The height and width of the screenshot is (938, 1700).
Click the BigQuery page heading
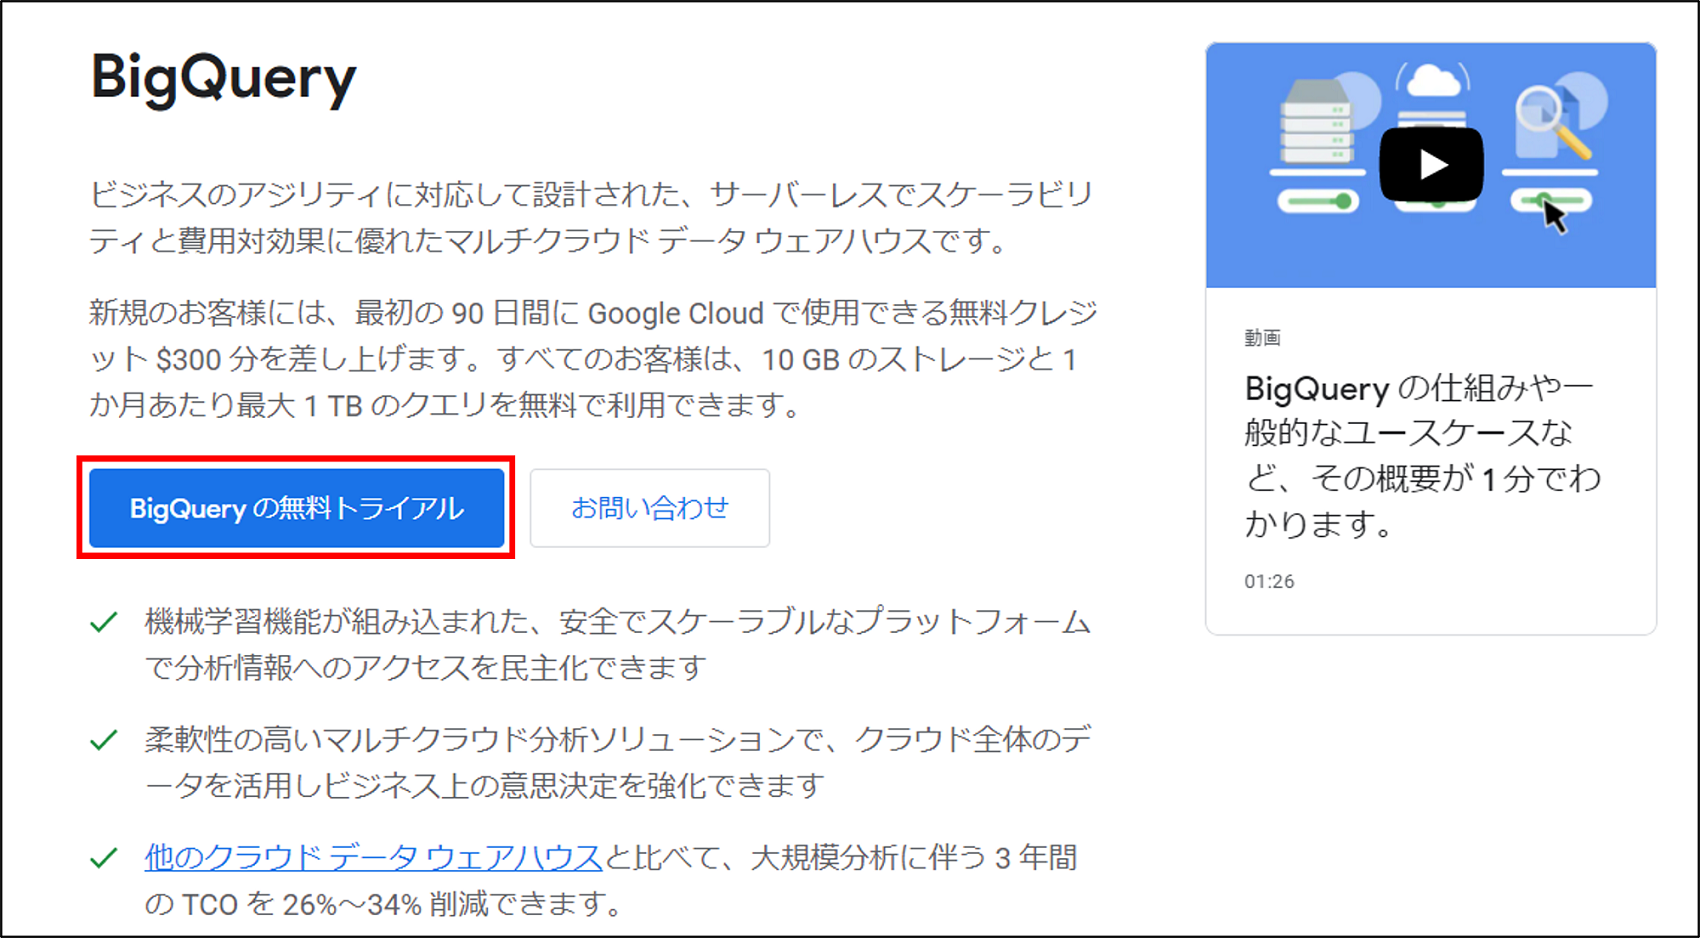click(x=223, y=78)
